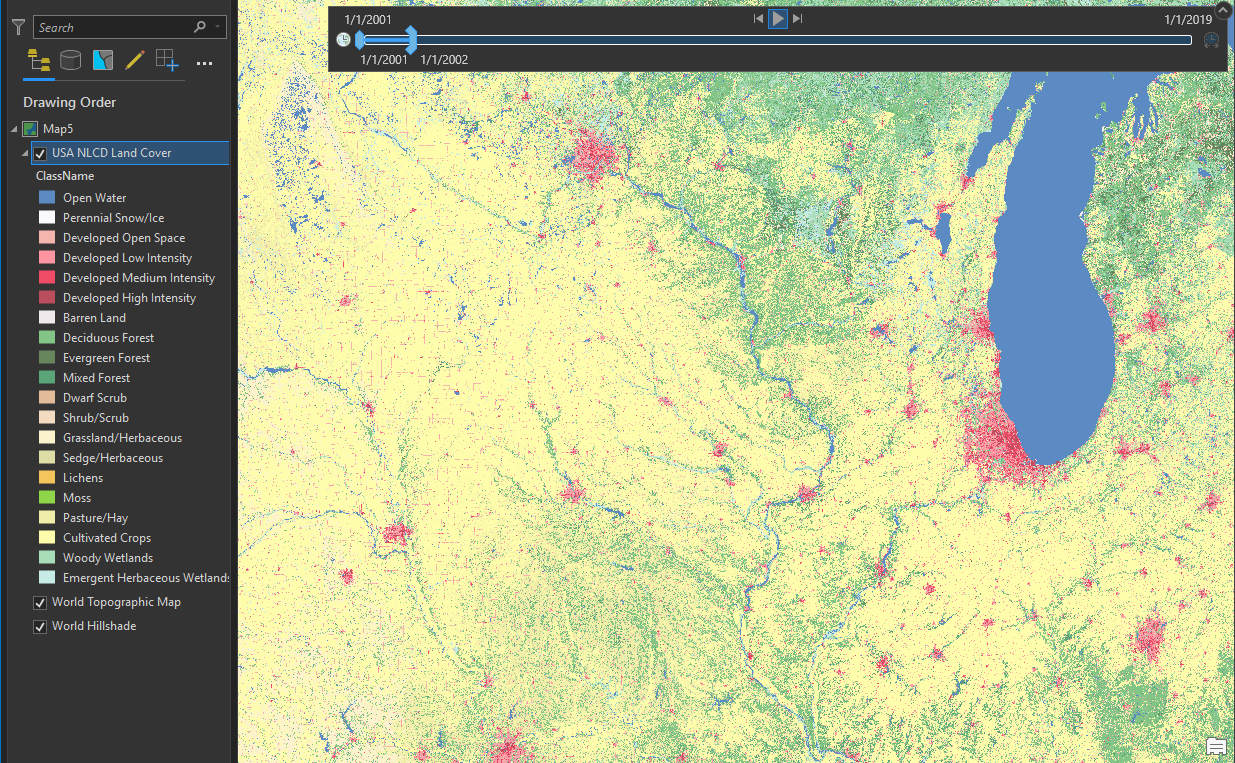Viewport: 1235px width, 763px height.
Task: Collapse the USA NLCD Land Cover legend
Action: [x=24, y=153]
